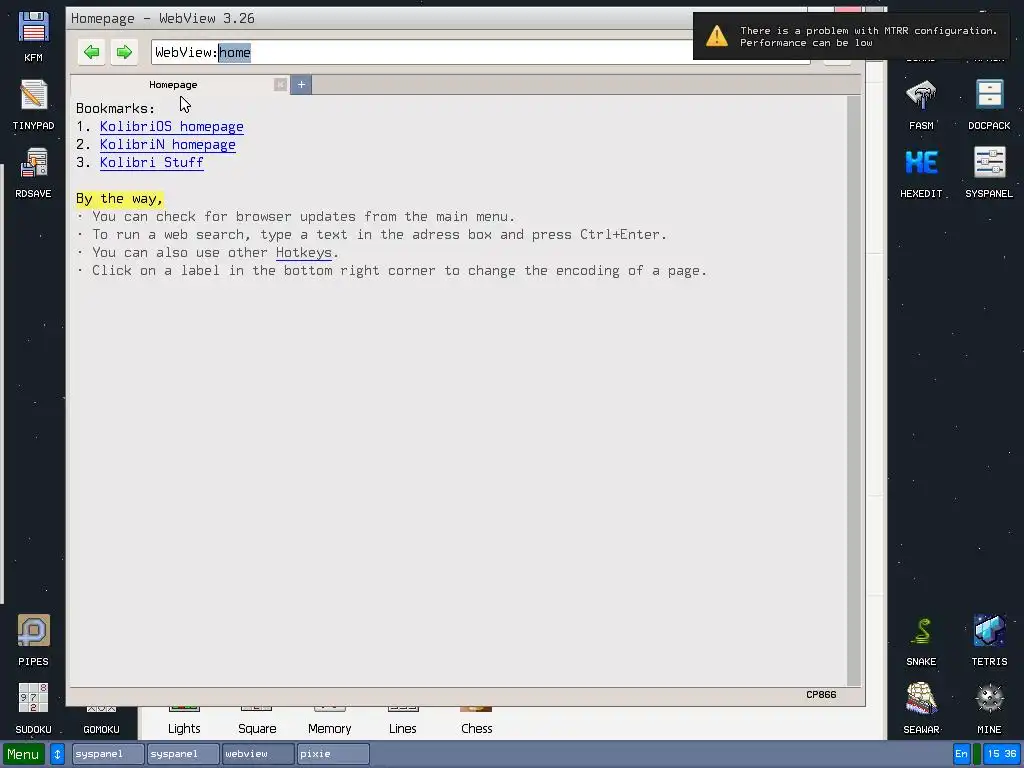Launch the SNAKE game icon
The width and height of the screenshot is (1024, 768).
tap(921, 640)
